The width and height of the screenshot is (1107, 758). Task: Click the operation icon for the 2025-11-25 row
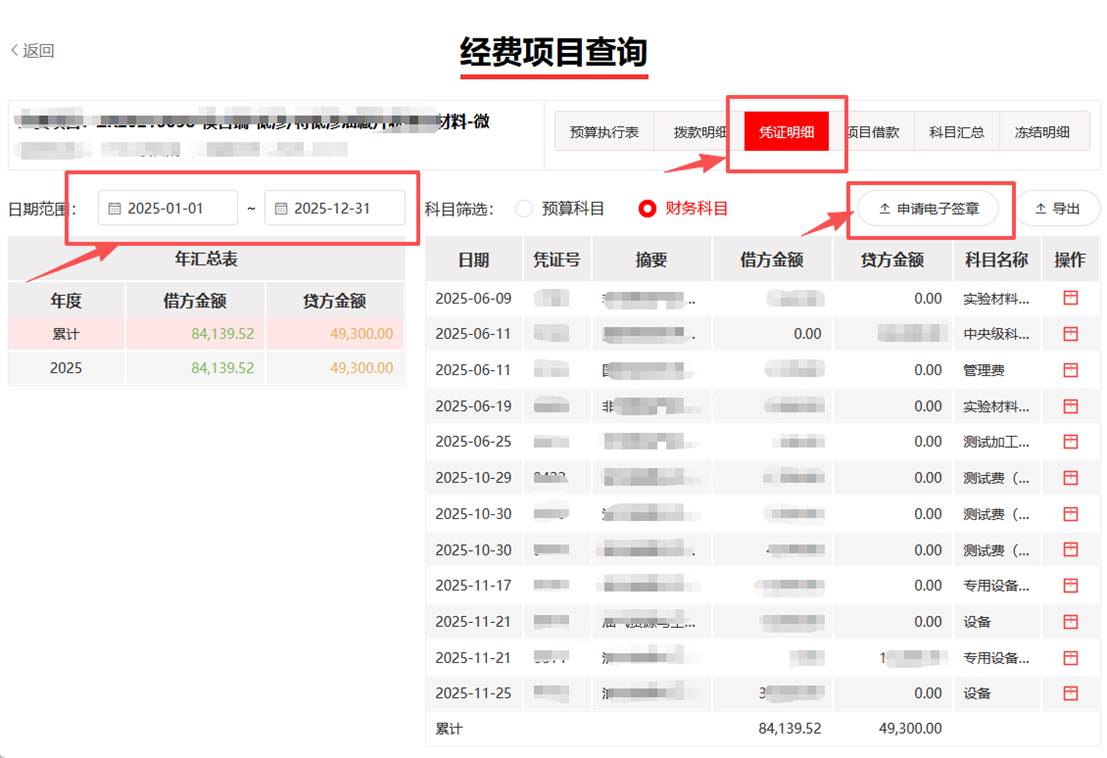(x=1070, y=693)
